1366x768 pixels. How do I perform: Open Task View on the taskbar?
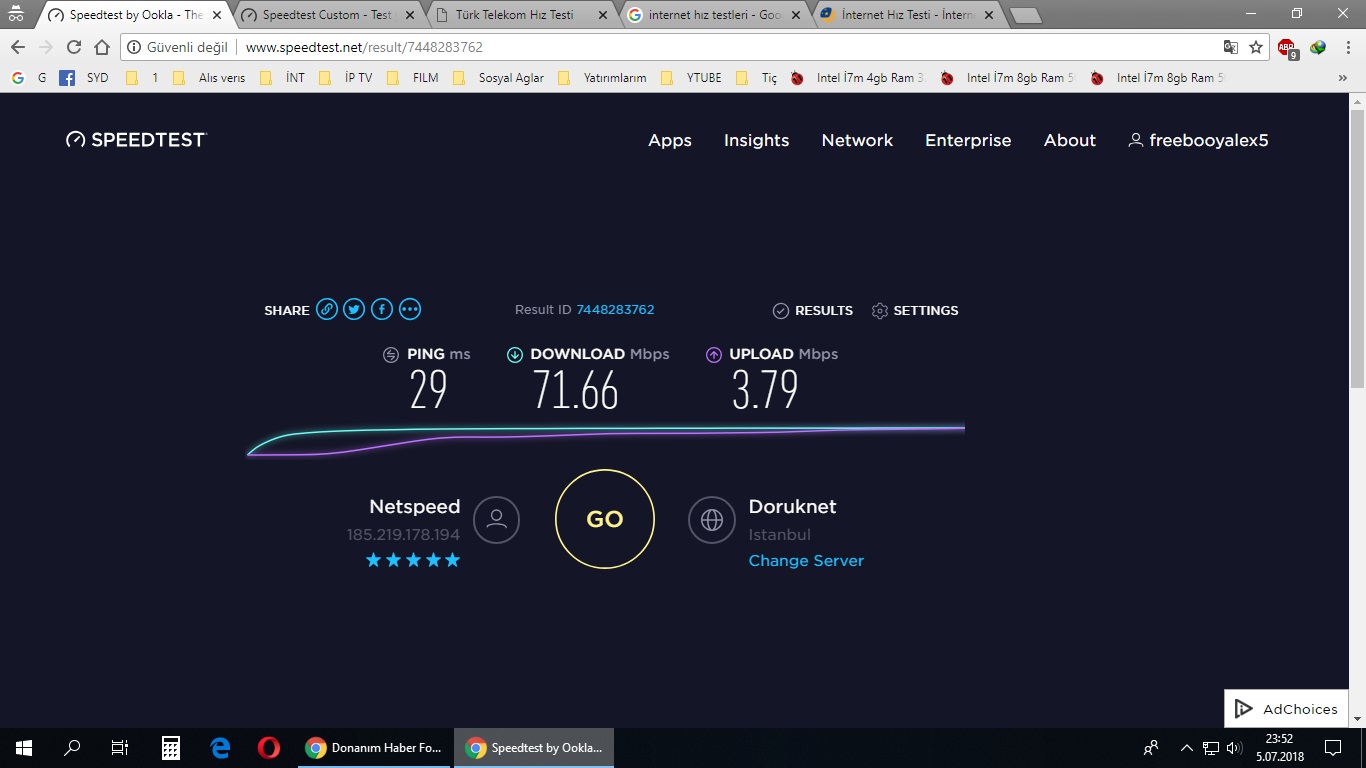(x=120, y=747)
